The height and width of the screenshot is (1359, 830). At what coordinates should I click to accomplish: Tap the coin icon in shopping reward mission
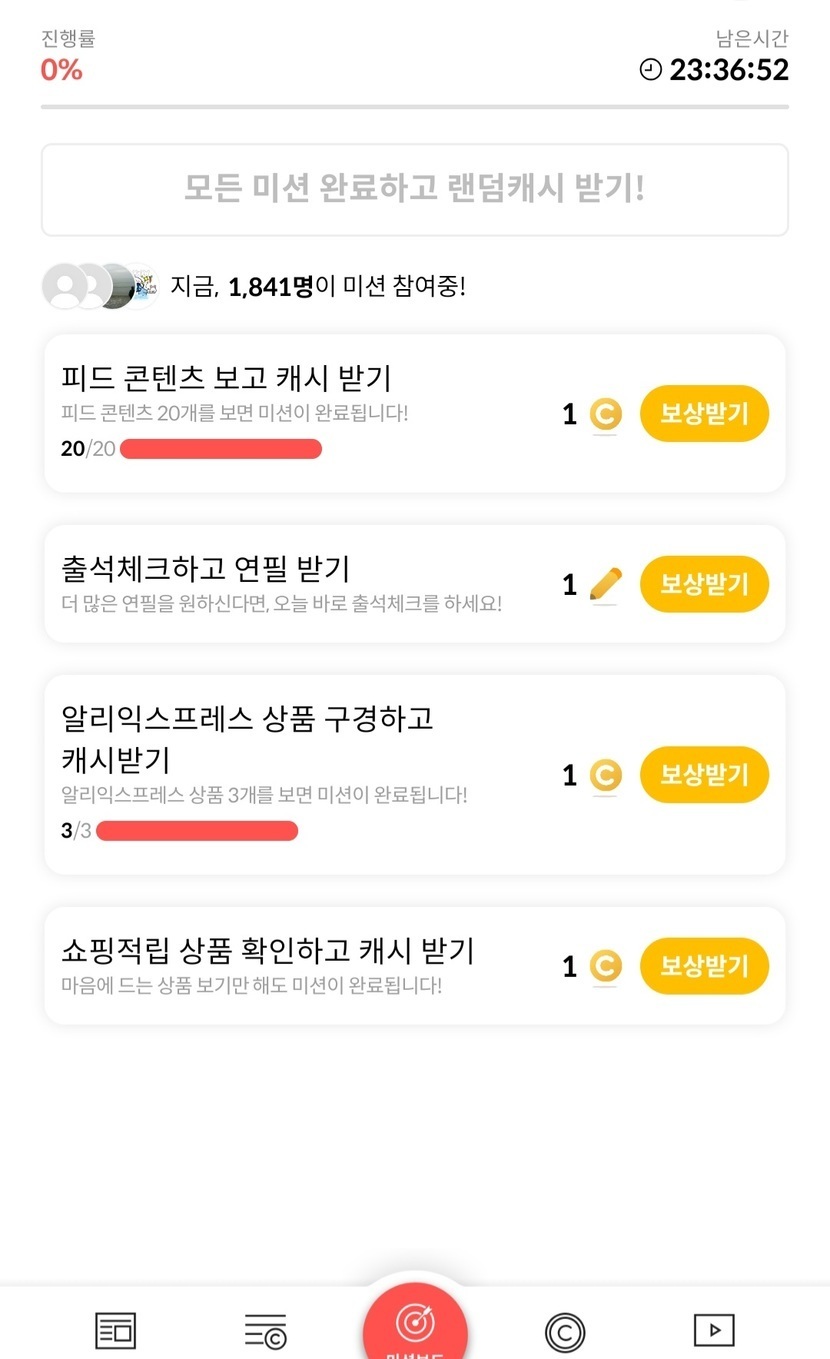[605, 966]
